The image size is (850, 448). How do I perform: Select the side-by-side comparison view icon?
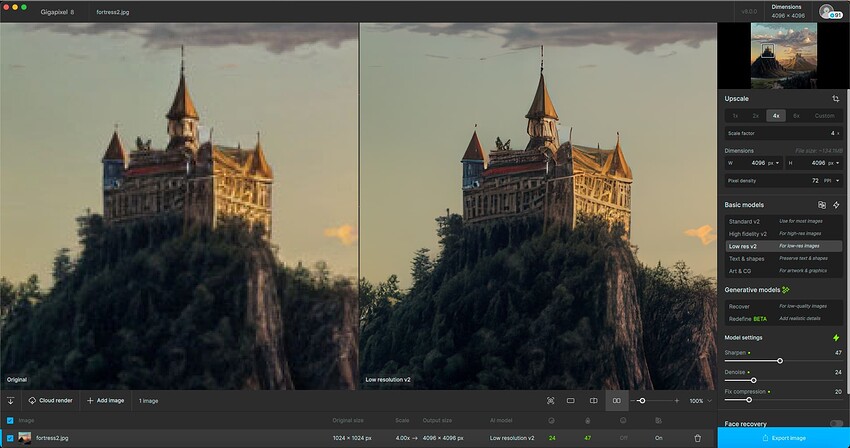616,401
